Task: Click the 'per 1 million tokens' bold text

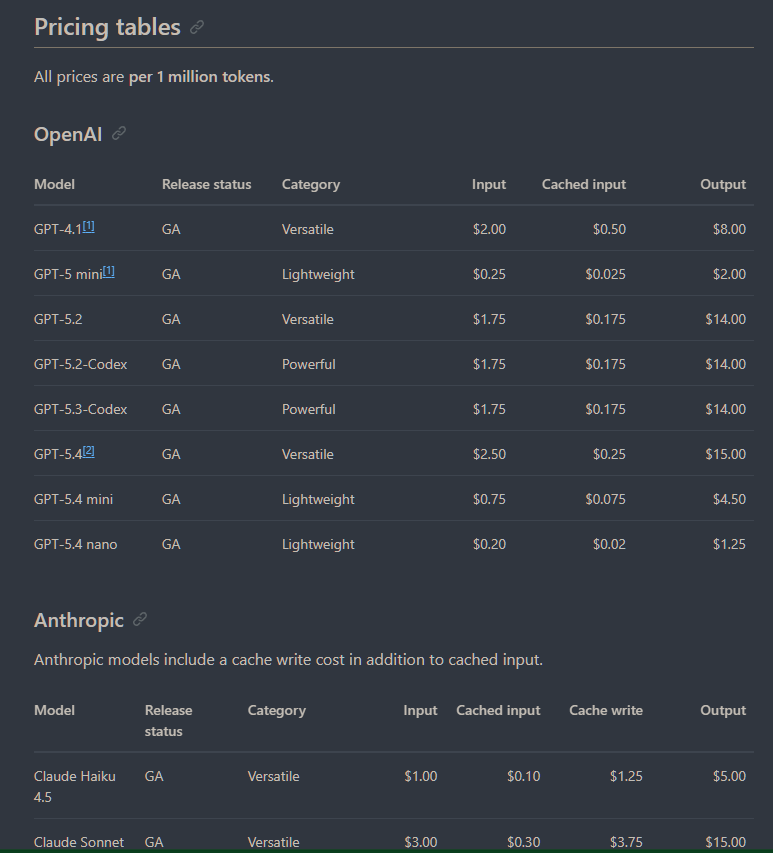Action: click(x=200, y=77)
